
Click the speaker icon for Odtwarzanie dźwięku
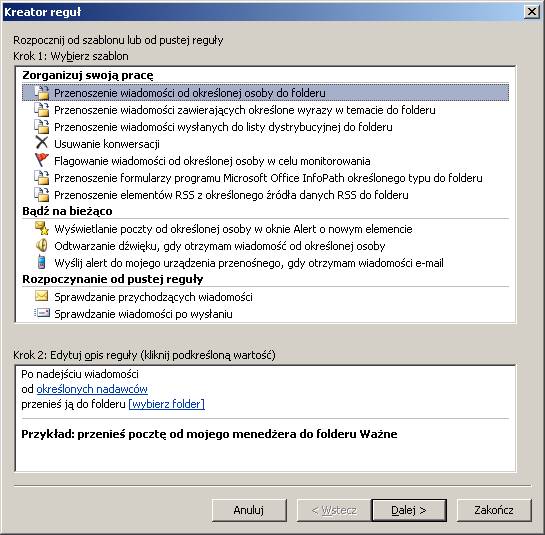point(41,245)
